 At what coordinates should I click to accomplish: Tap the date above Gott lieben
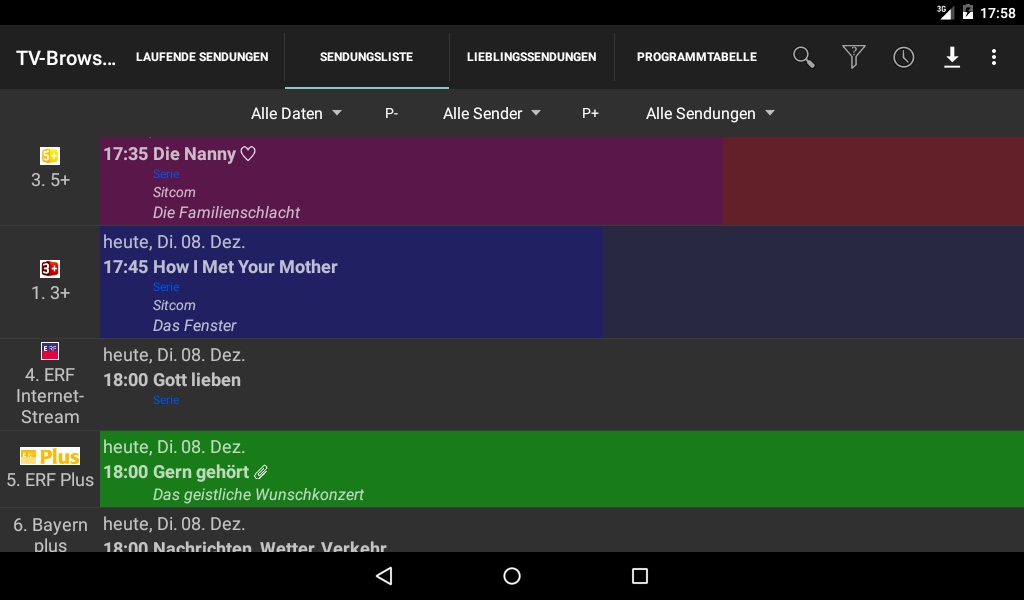click(174, 355)
